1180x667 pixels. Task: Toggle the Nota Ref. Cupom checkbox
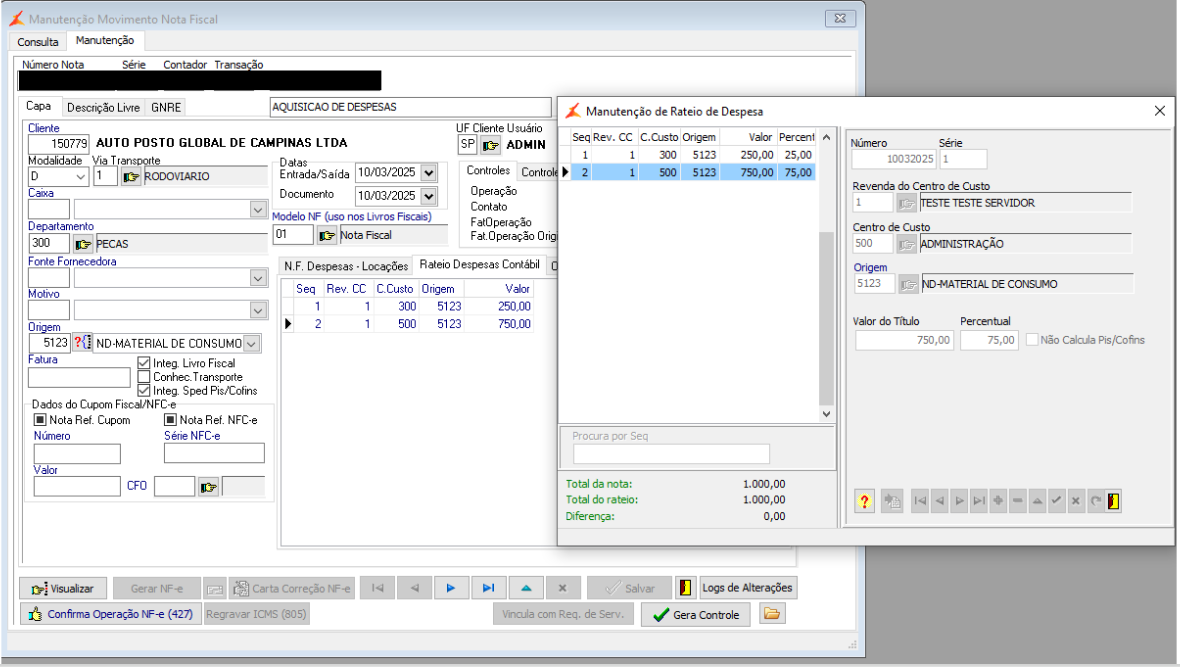click(40, 419)
